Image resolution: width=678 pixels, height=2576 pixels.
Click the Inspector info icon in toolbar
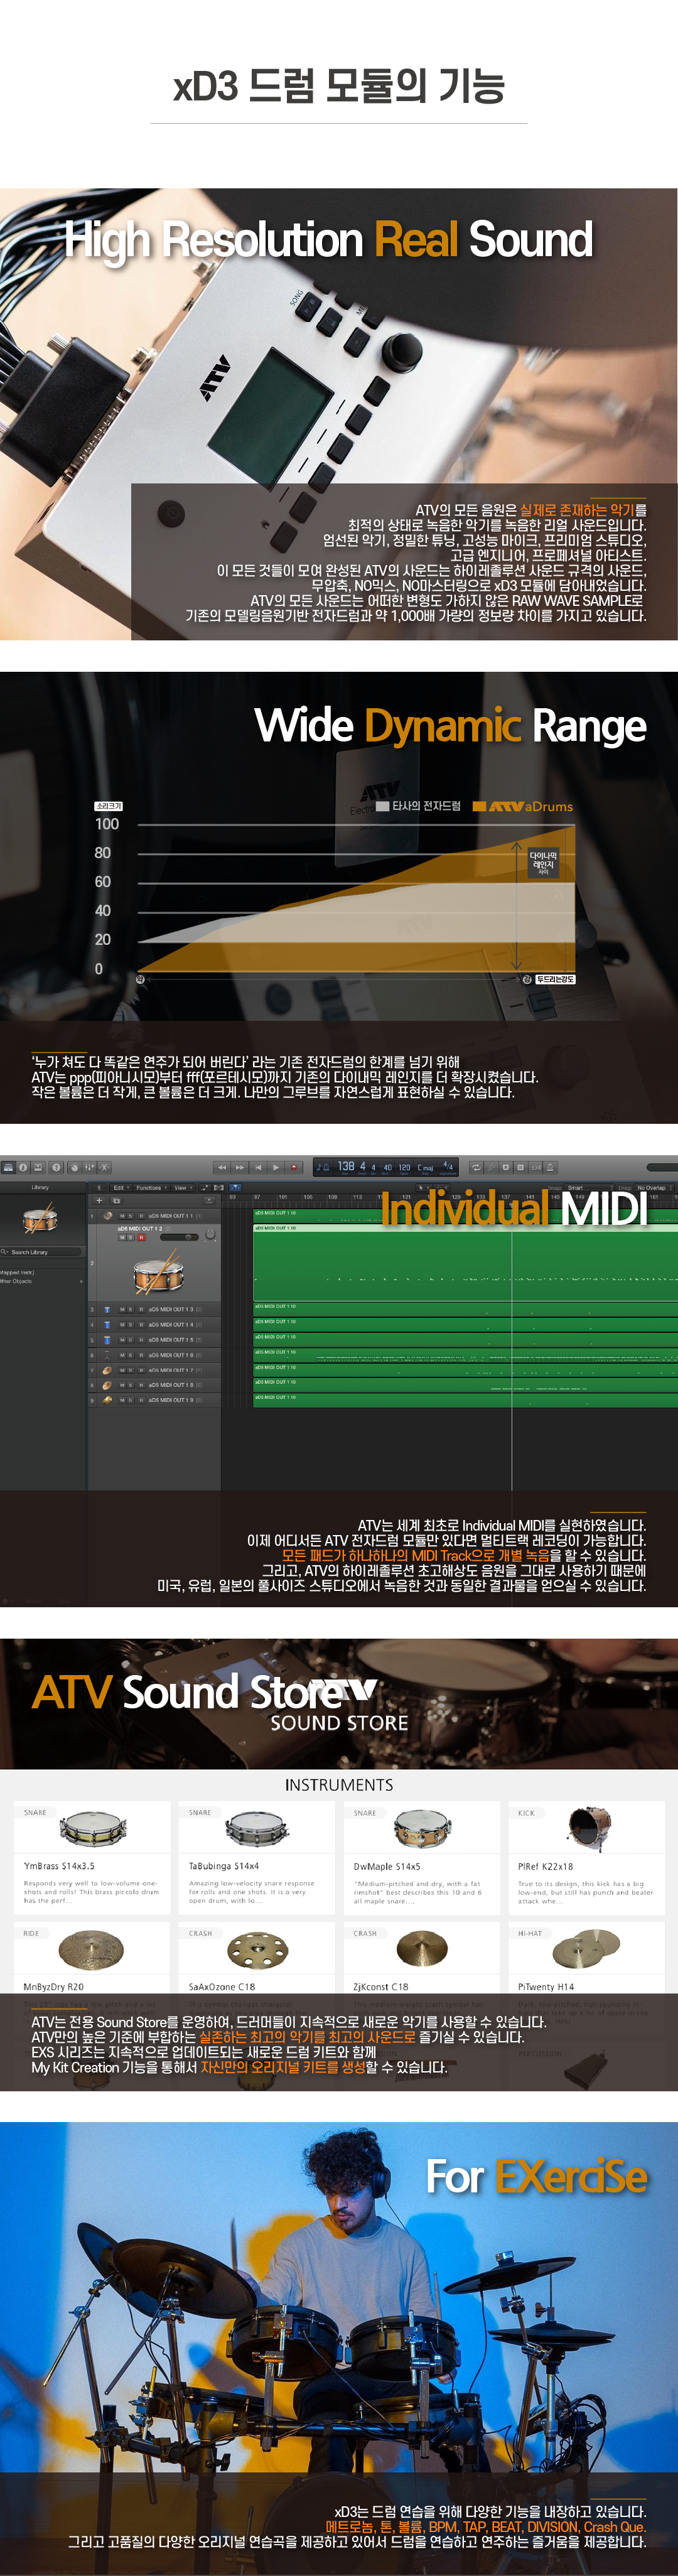click(x=22, y=1167)
